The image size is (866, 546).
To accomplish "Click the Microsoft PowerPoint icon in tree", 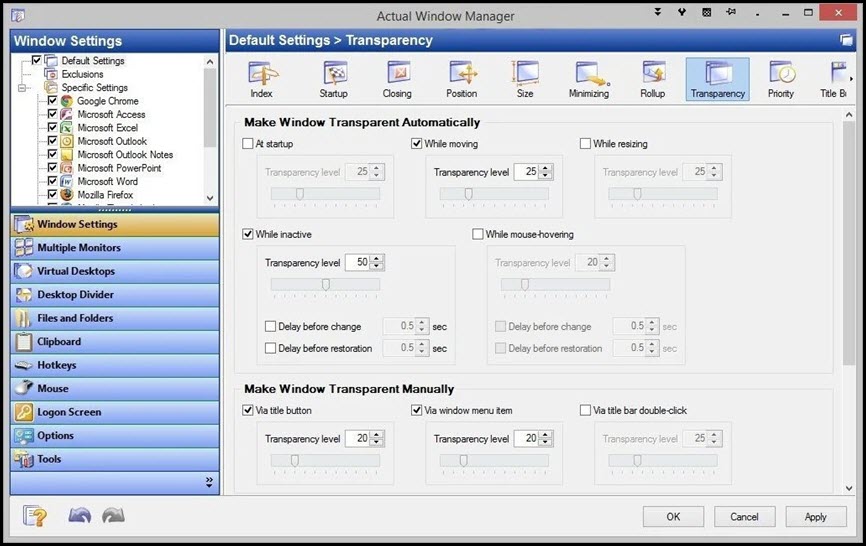I will pos(67,168).
